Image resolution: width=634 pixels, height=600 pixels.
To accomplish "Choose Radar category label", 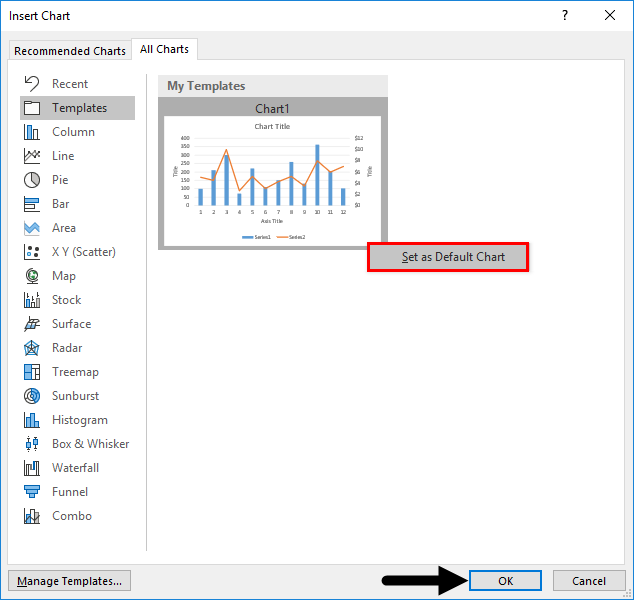I will pos(67,348).
